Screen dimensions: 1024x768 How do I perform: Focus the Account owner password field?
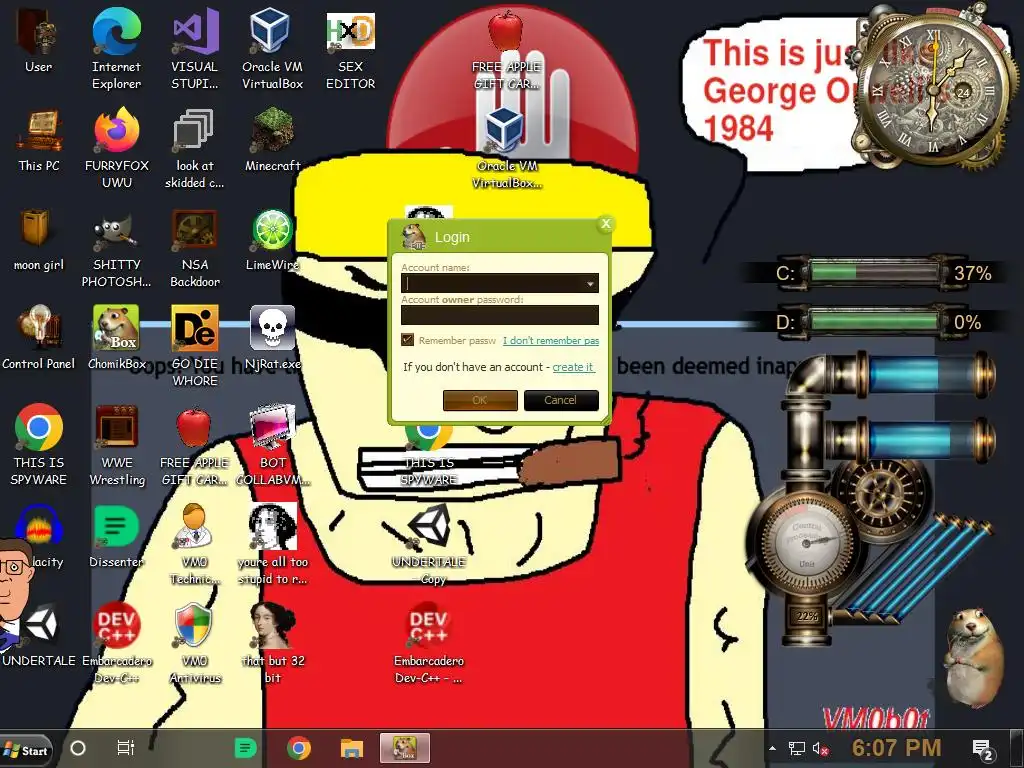pyautogui.click(x=500, y=315)
